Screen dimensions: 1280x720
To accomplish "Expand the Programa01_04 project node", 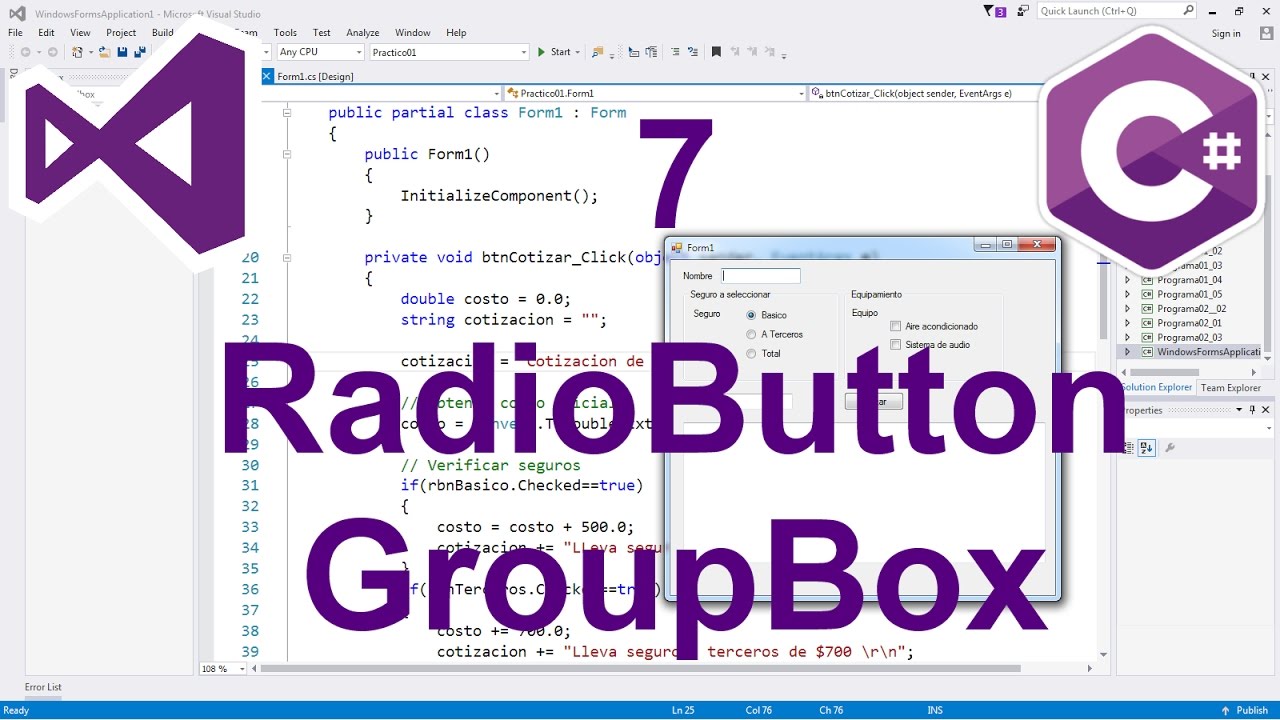I will [x=1127, y=280].
